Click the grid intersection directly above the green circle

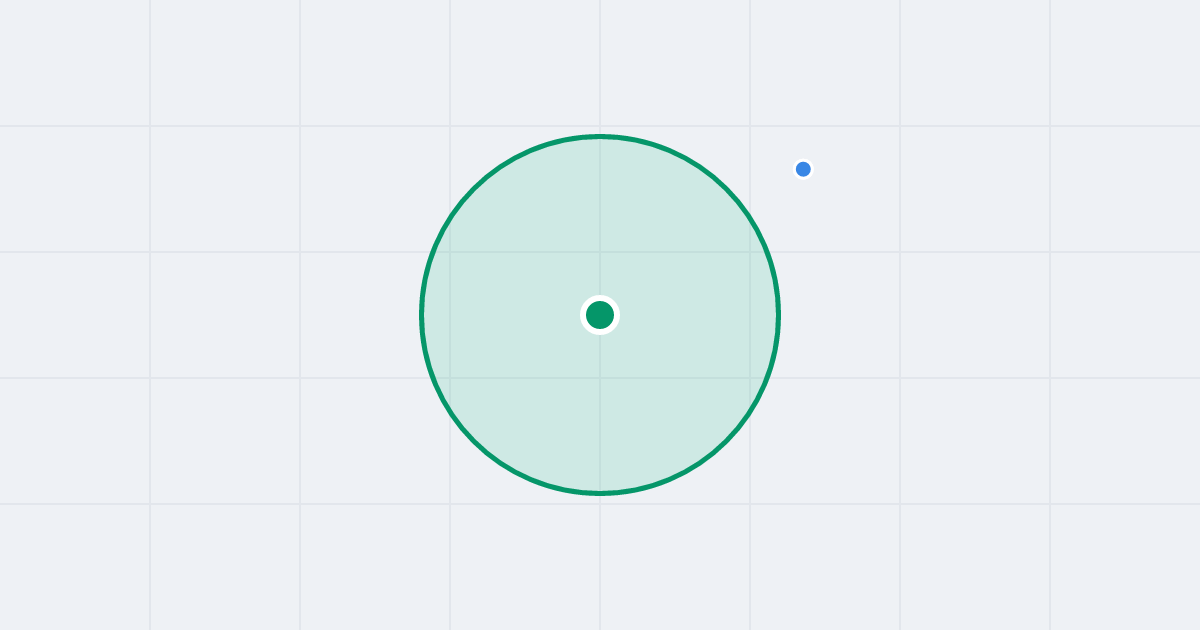[600, 126]
